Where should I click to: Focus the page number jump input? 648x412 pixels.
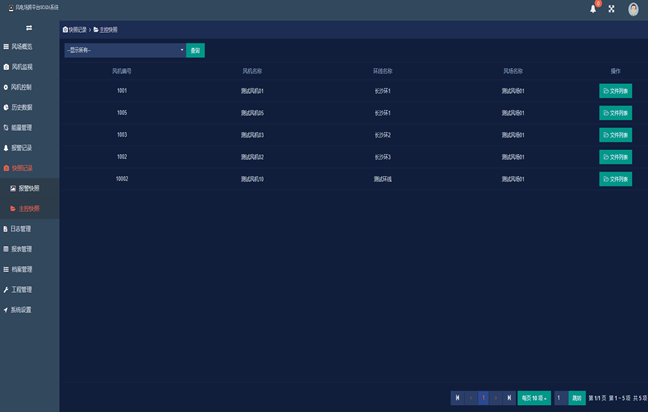pos(560,398)
